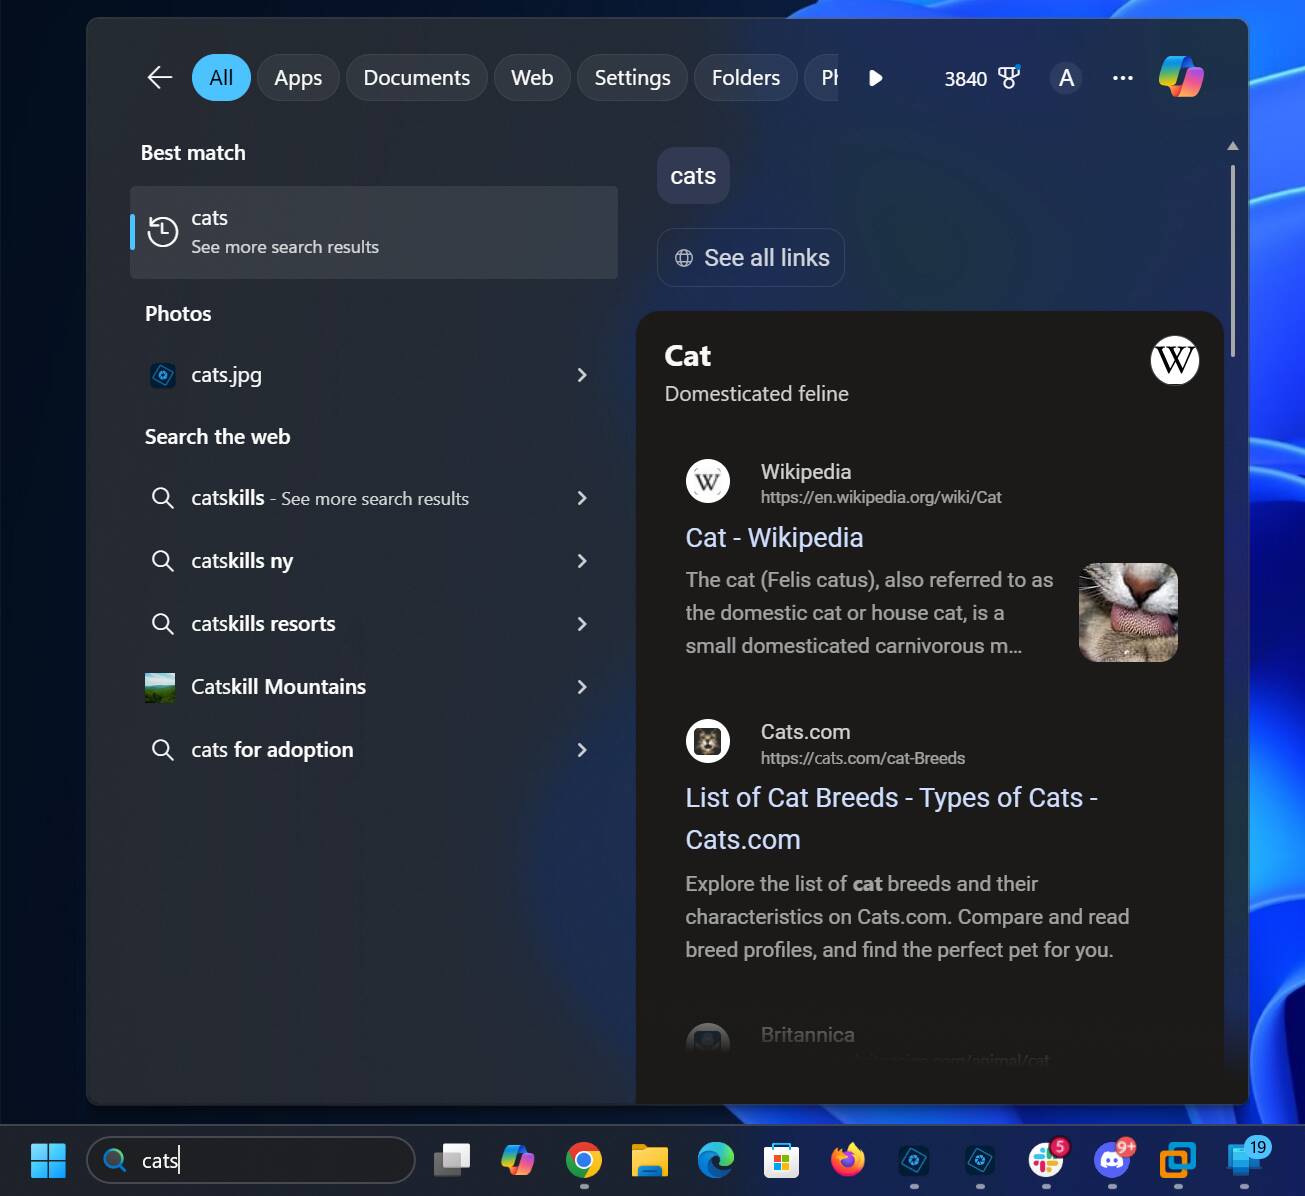Switch to the Apps filter
Viewport: 1305px width, 1196px height.
pyautogui.click(x=298, y=77)
